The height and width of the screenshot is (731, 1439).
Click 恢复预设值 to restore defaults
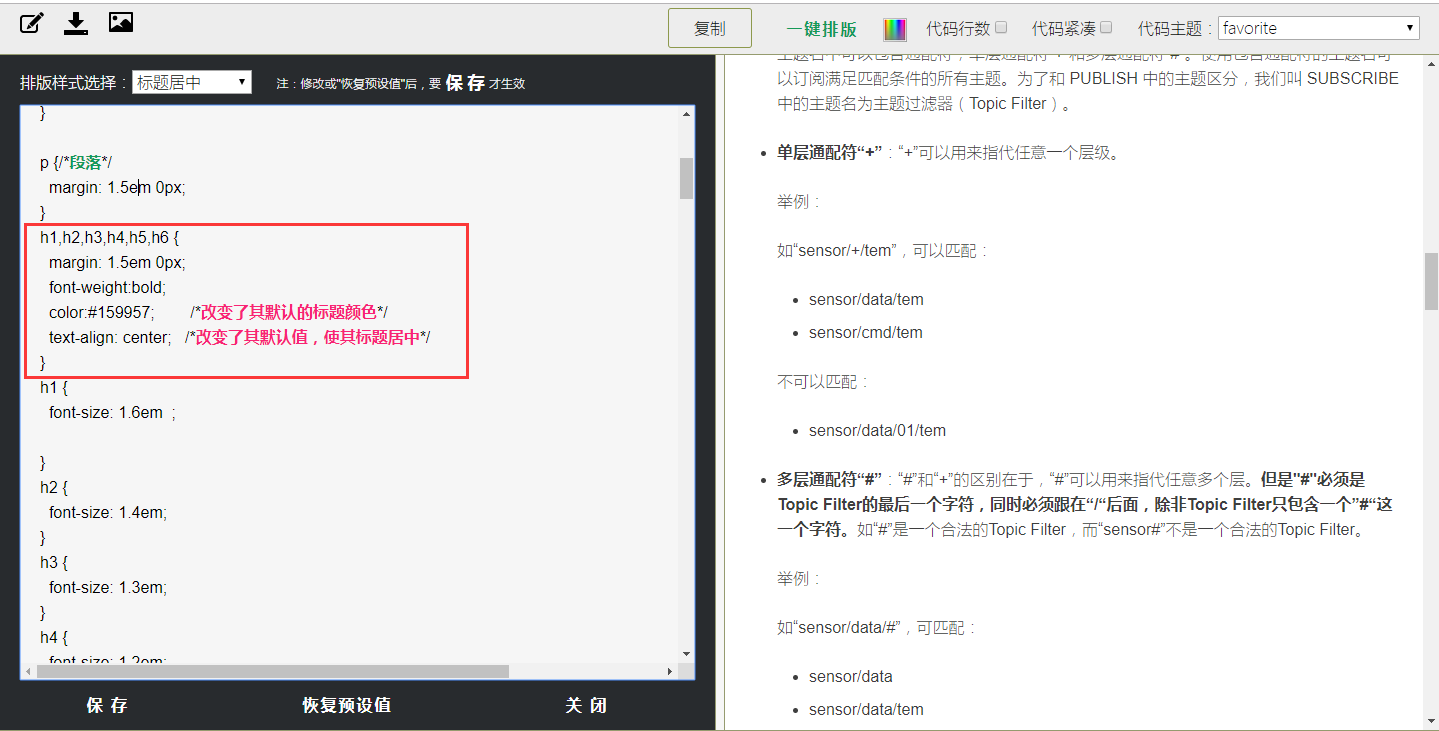coord(346,705)
